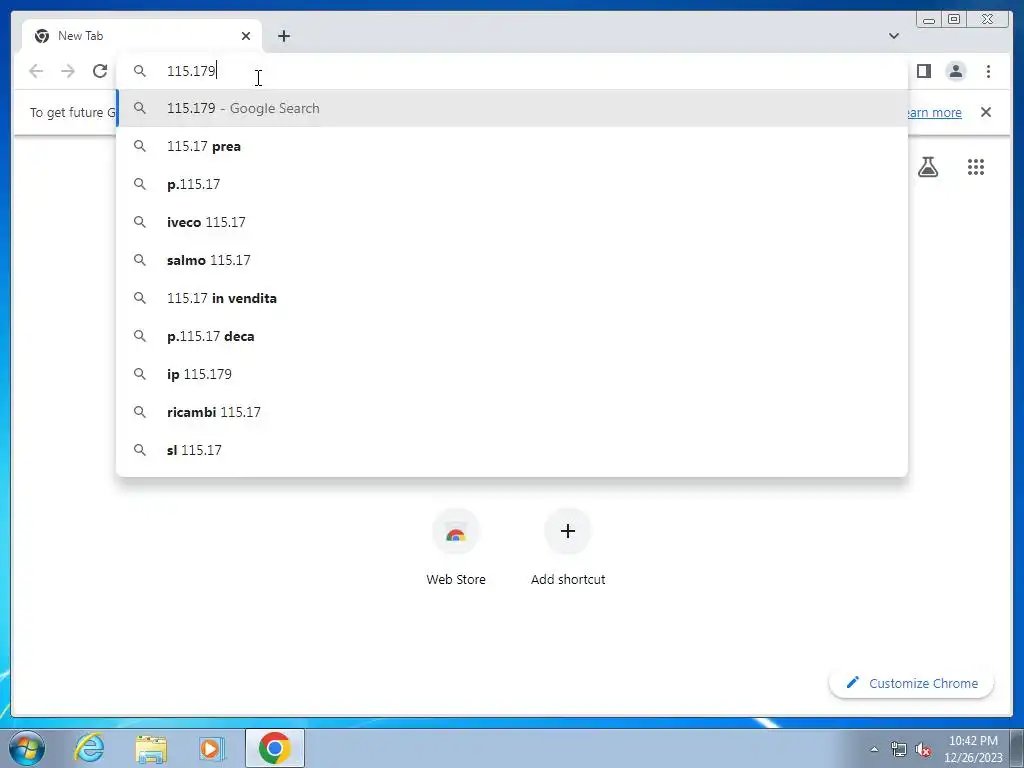1024x768 pixels.
Task: Select the sl 115.17 suggestion
Action: click(512, 449)
